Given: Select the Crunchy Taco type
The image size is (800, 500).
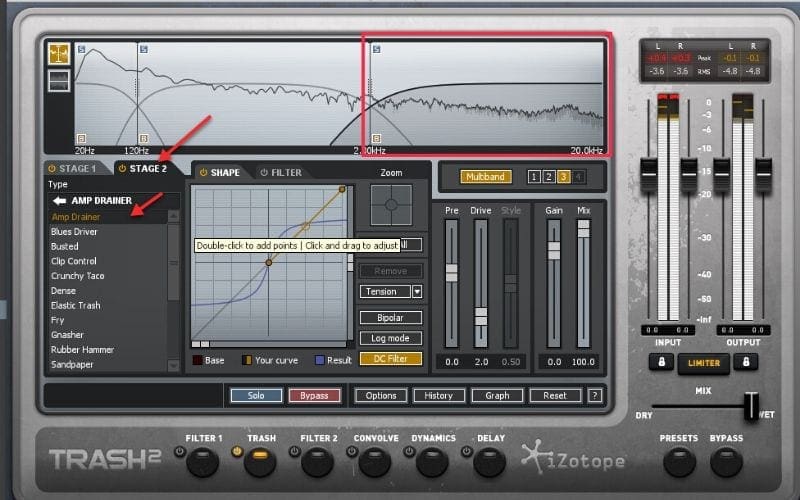Looking at the screenshot, I should (x=78, y=276).
